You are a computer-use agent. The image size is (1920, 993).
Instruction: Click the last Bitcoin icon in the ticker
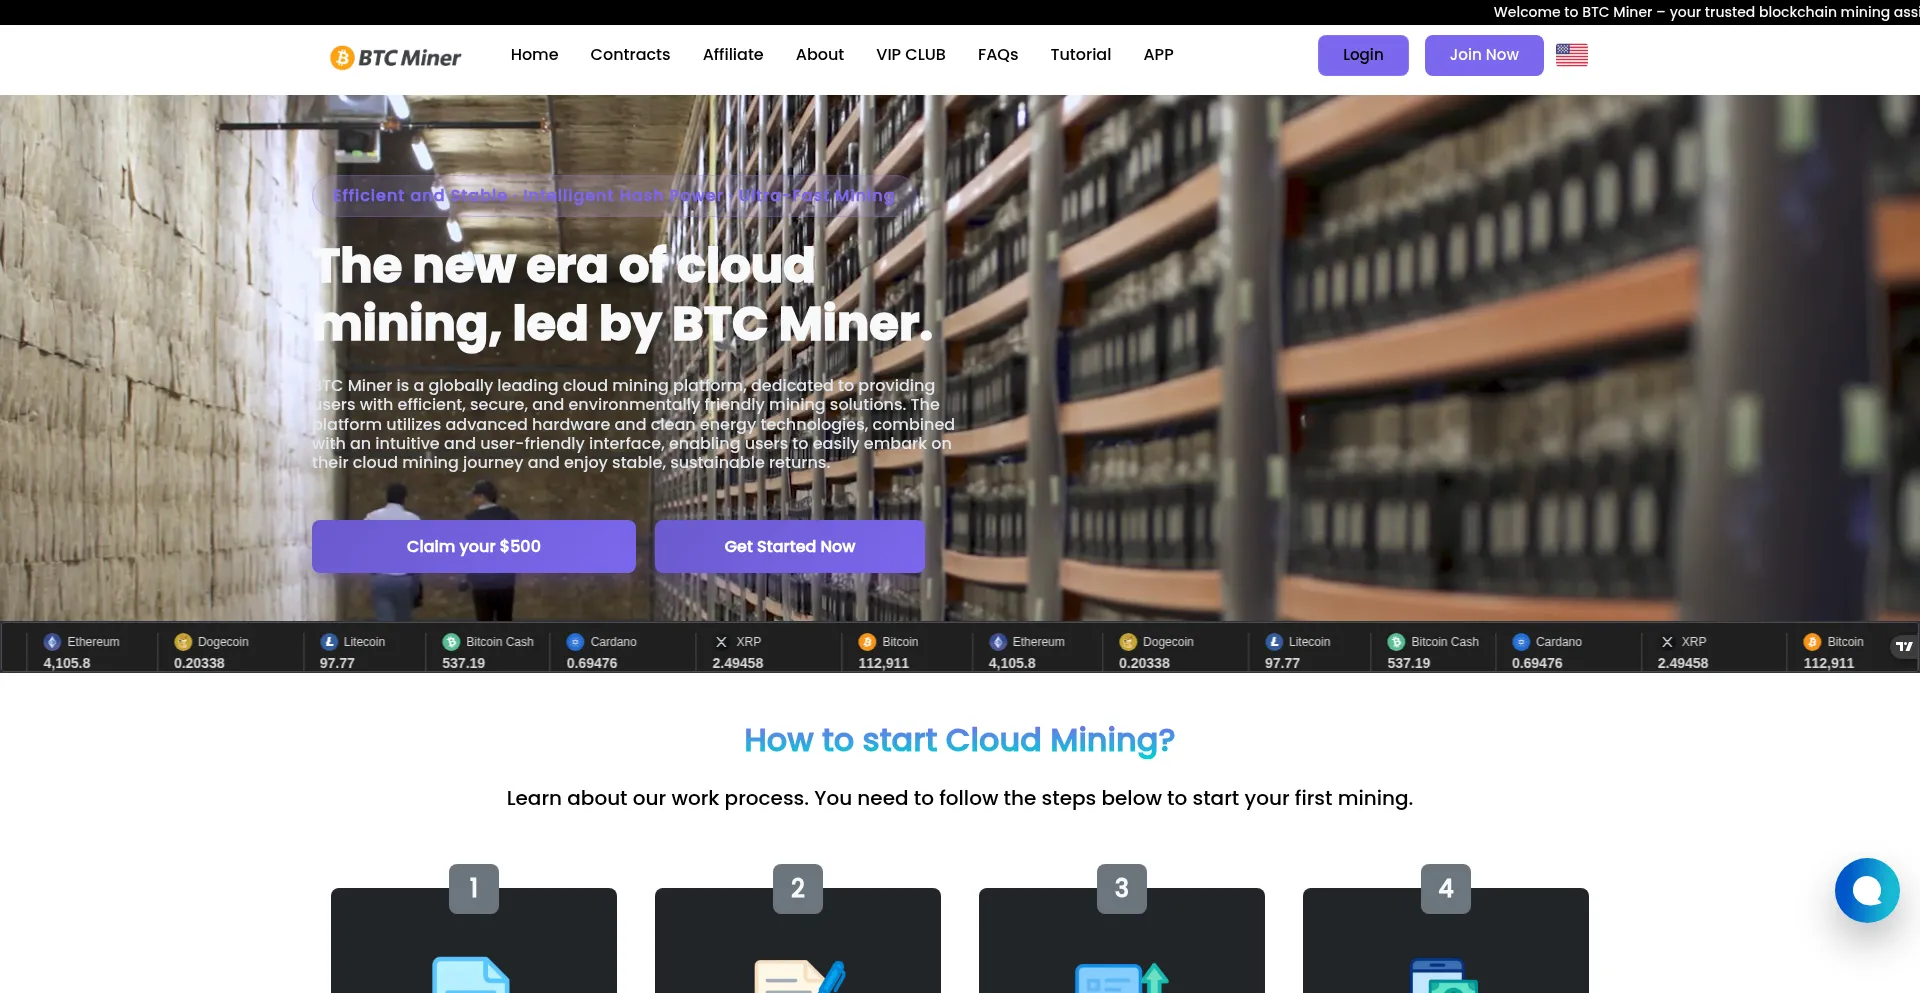[1812, 642]
